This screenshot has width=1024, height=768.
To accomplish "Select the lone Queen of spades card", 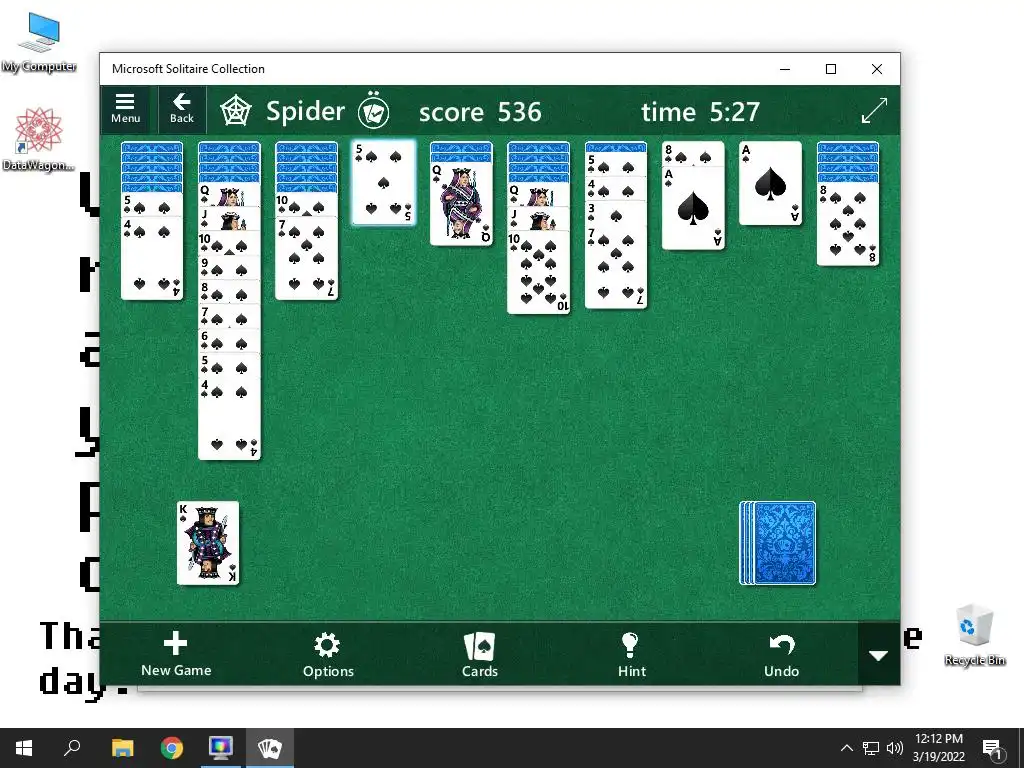I will point(461,203).
